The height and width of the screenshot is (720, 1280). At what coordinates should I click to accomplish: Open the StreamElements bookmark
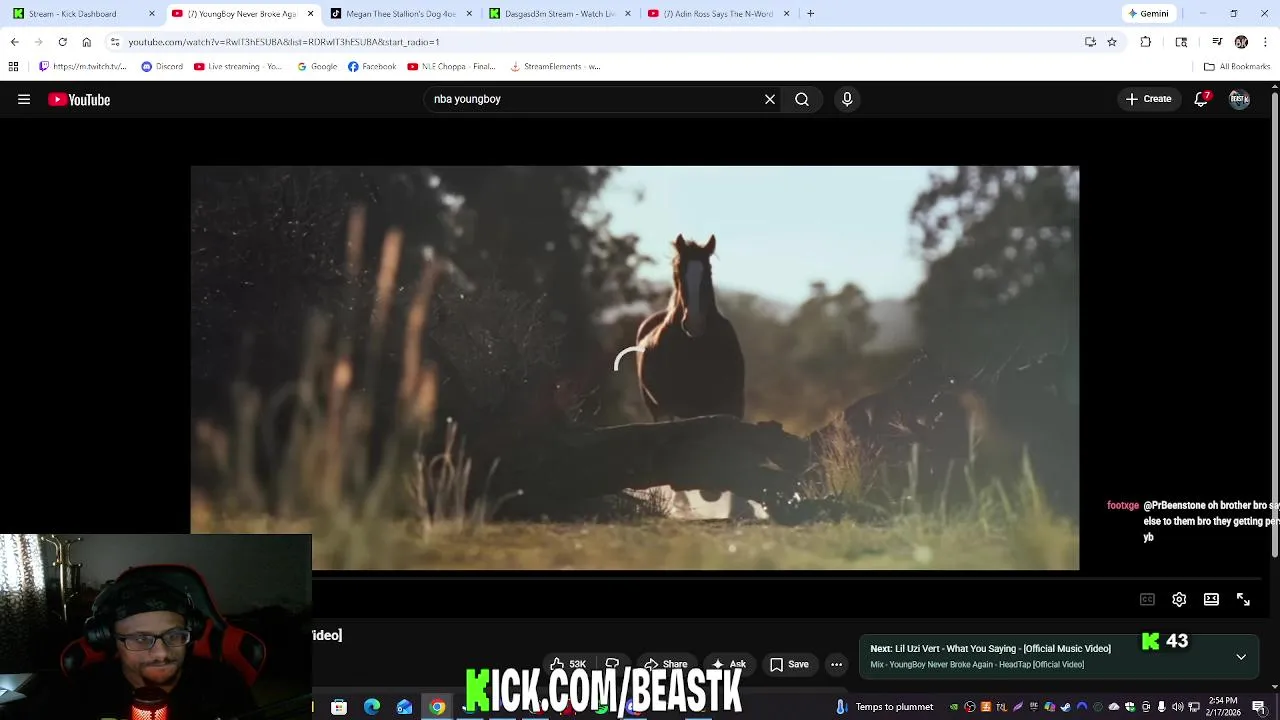pyautogui.click(x=555, y=66)
